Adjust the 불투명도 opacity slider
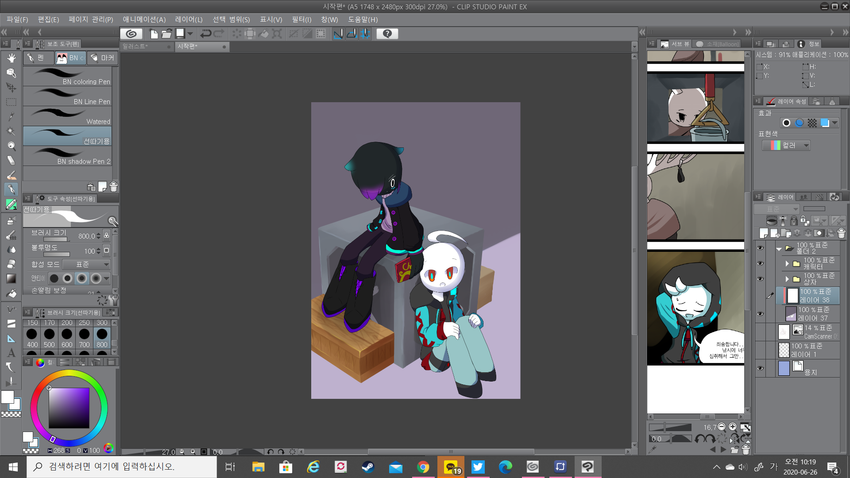This screenshot has width=850, height=478. point(56,254)
